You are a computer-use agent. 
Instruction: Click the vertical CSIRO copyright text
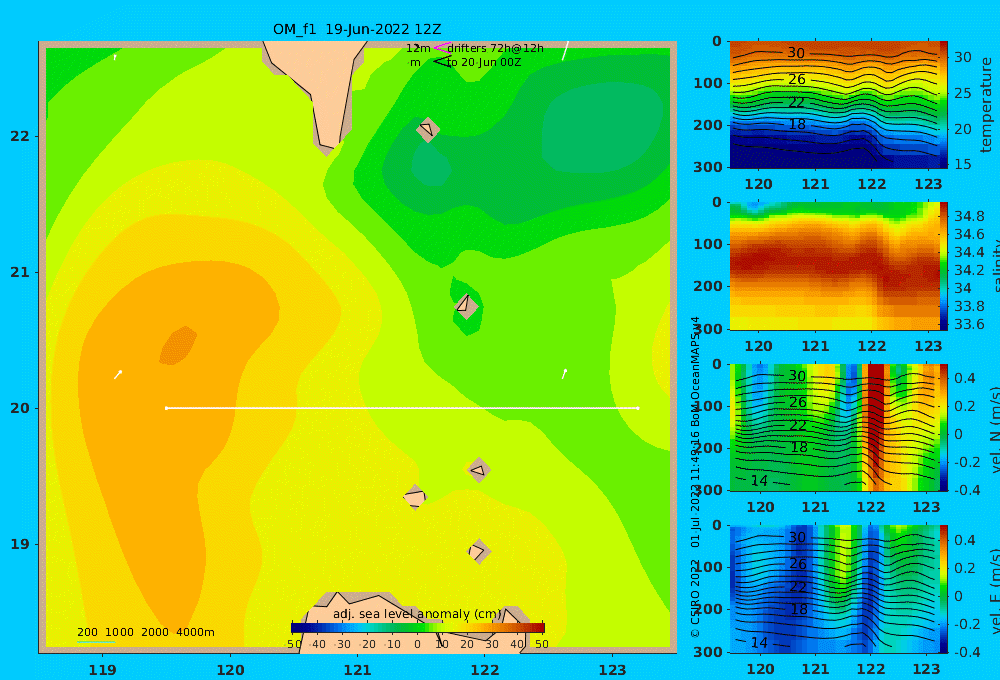[x=695, y=478]
